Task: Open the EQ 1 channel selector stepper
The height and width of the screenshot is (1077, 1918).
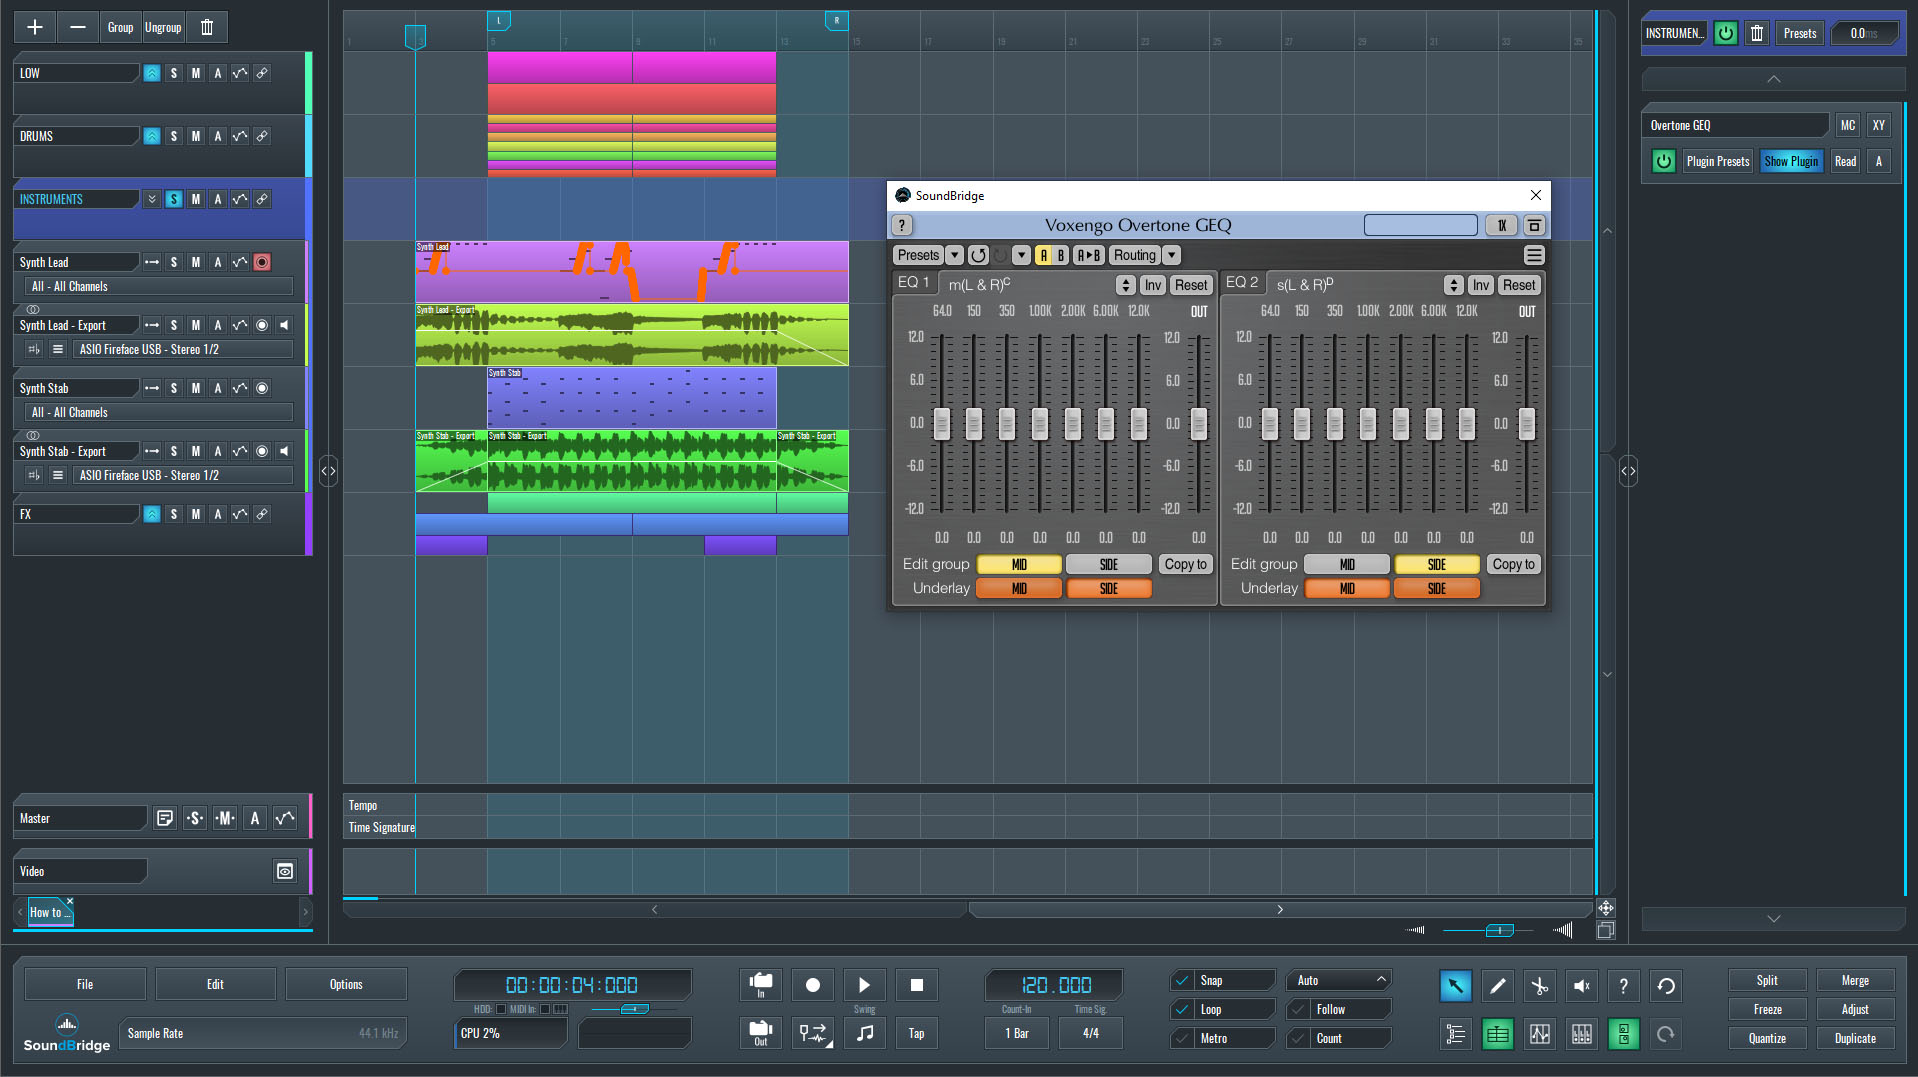Action: 1126,285
